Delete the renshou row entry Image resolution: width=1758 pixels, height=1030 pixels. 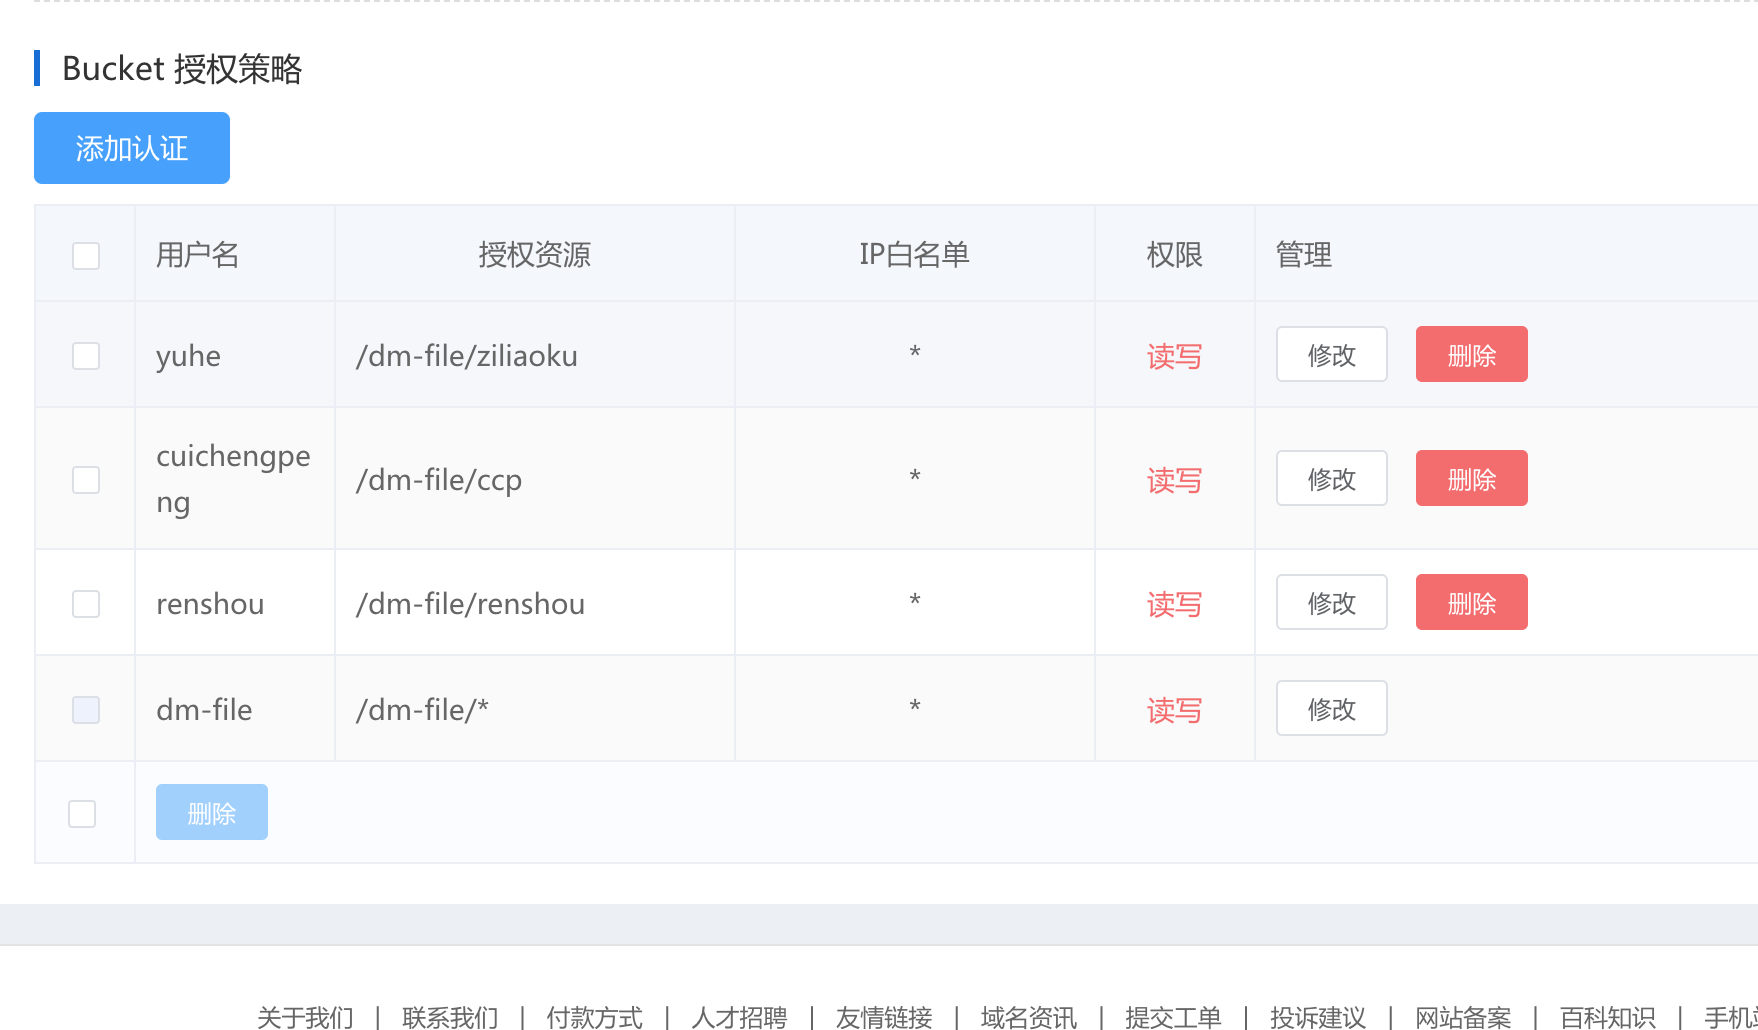click(1471, 603)
